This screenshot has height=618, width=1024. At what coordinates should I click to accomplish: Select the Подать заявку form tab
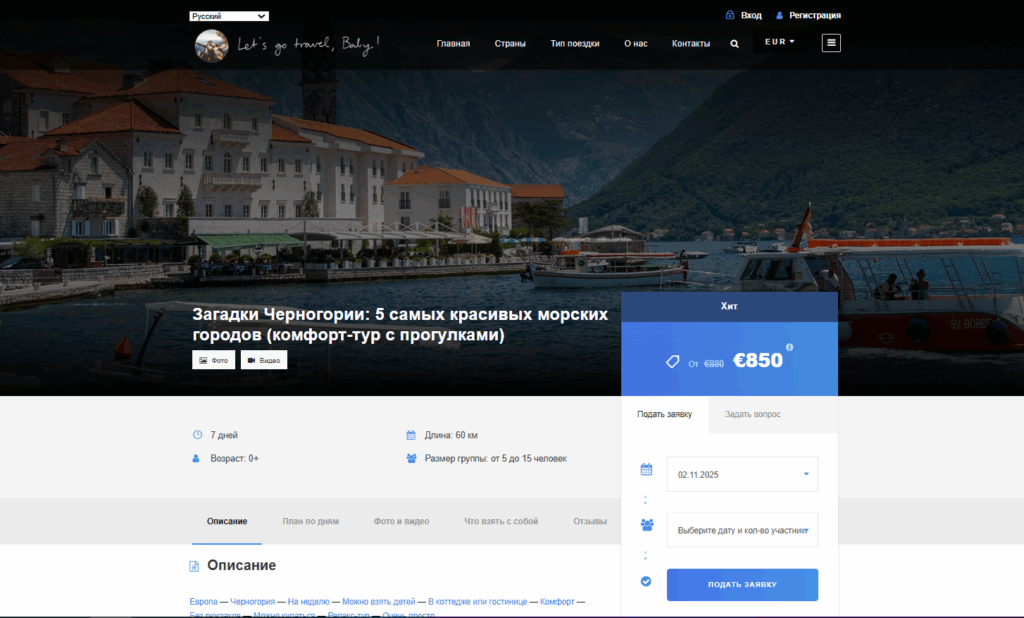pos(664,414)
